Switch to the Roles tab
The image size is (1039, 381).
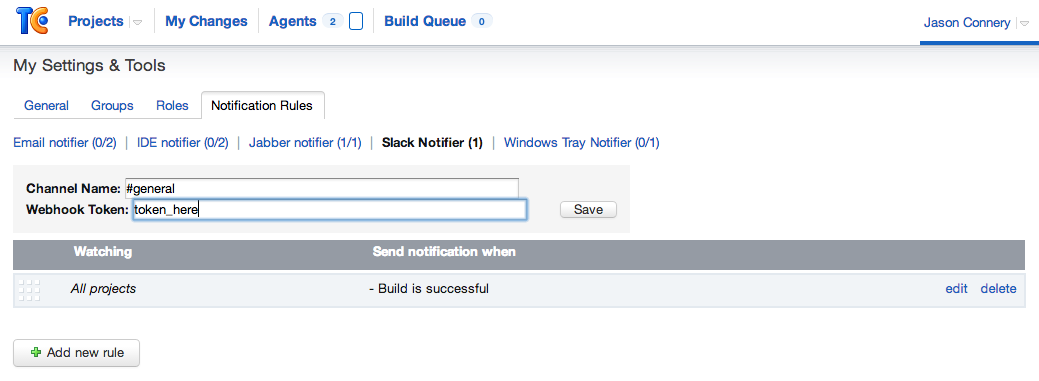click(172, 105)
